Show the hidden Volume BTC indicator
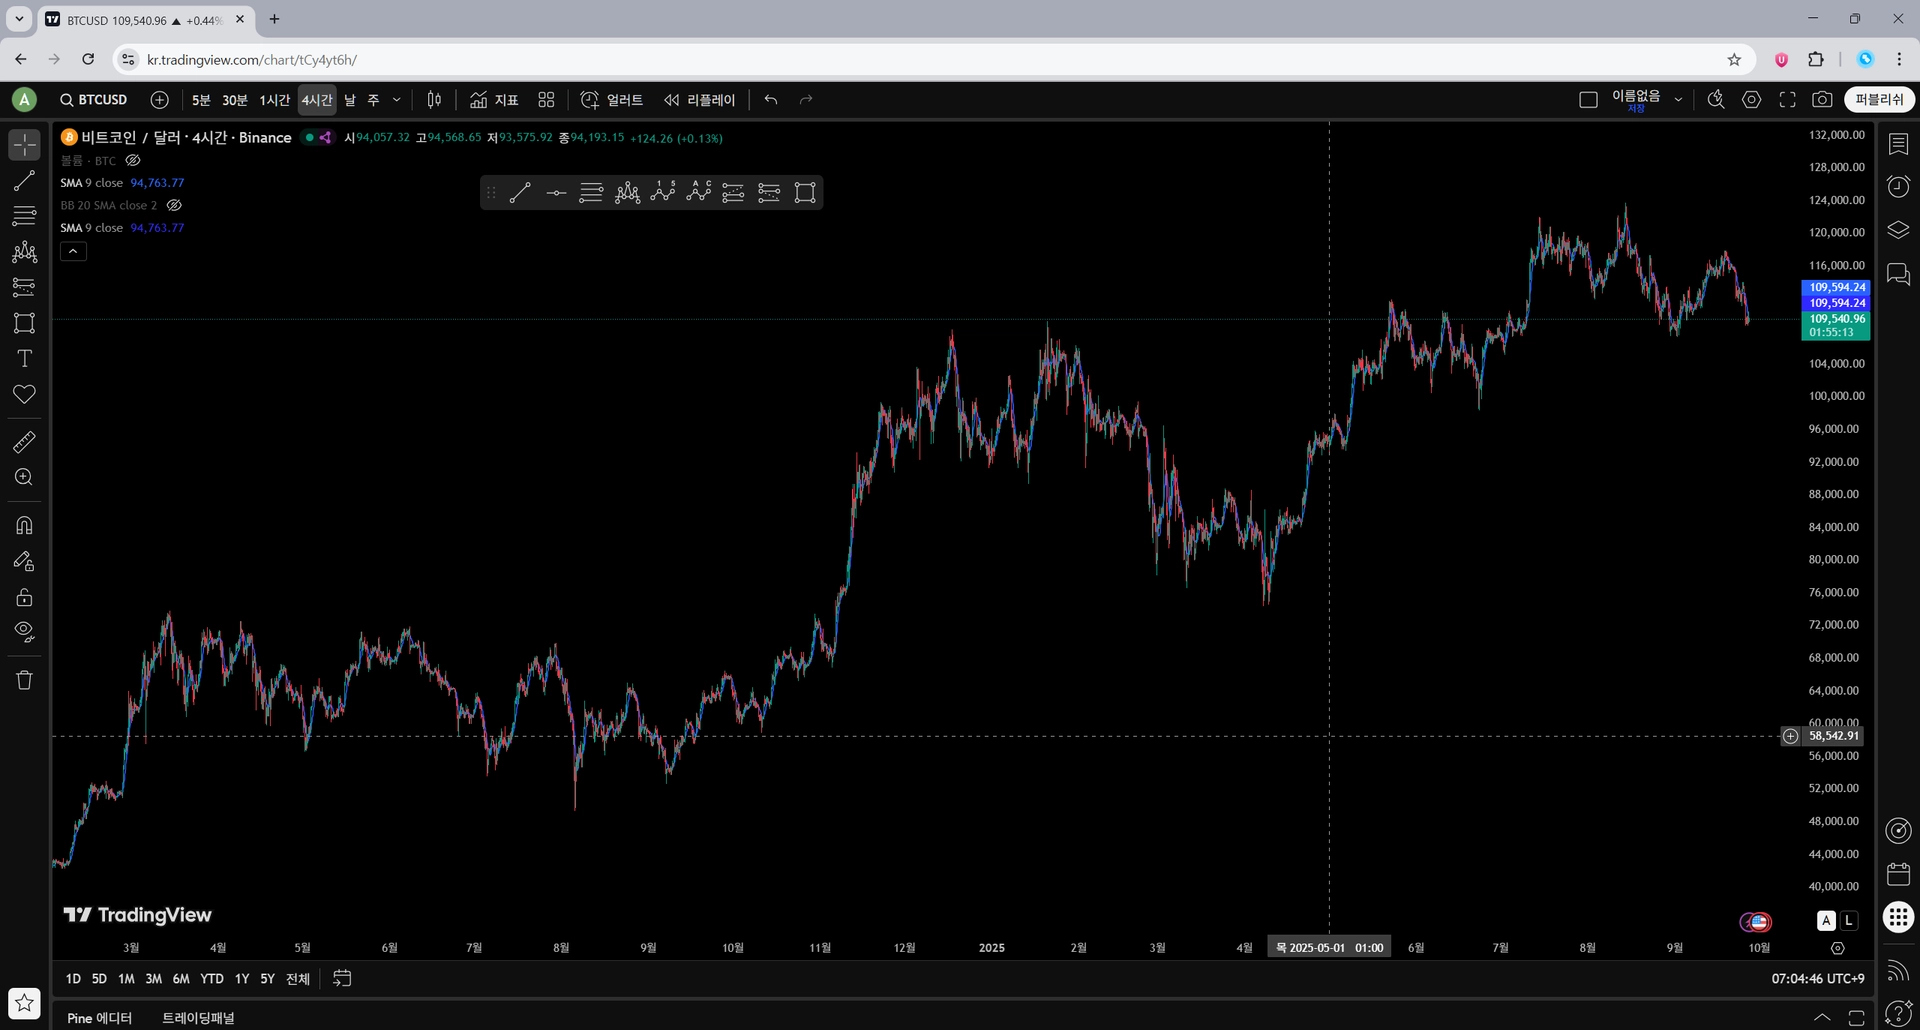1920x1030 pixels. [x=133, y=160]
